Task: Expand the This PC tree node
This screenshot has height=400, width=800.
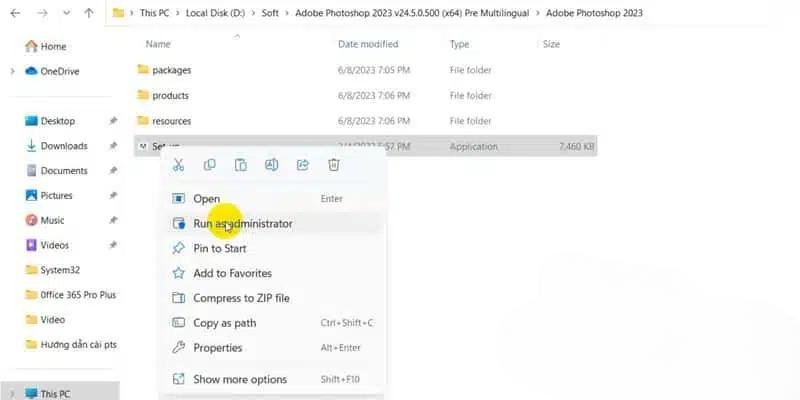Action: [11, 393]
